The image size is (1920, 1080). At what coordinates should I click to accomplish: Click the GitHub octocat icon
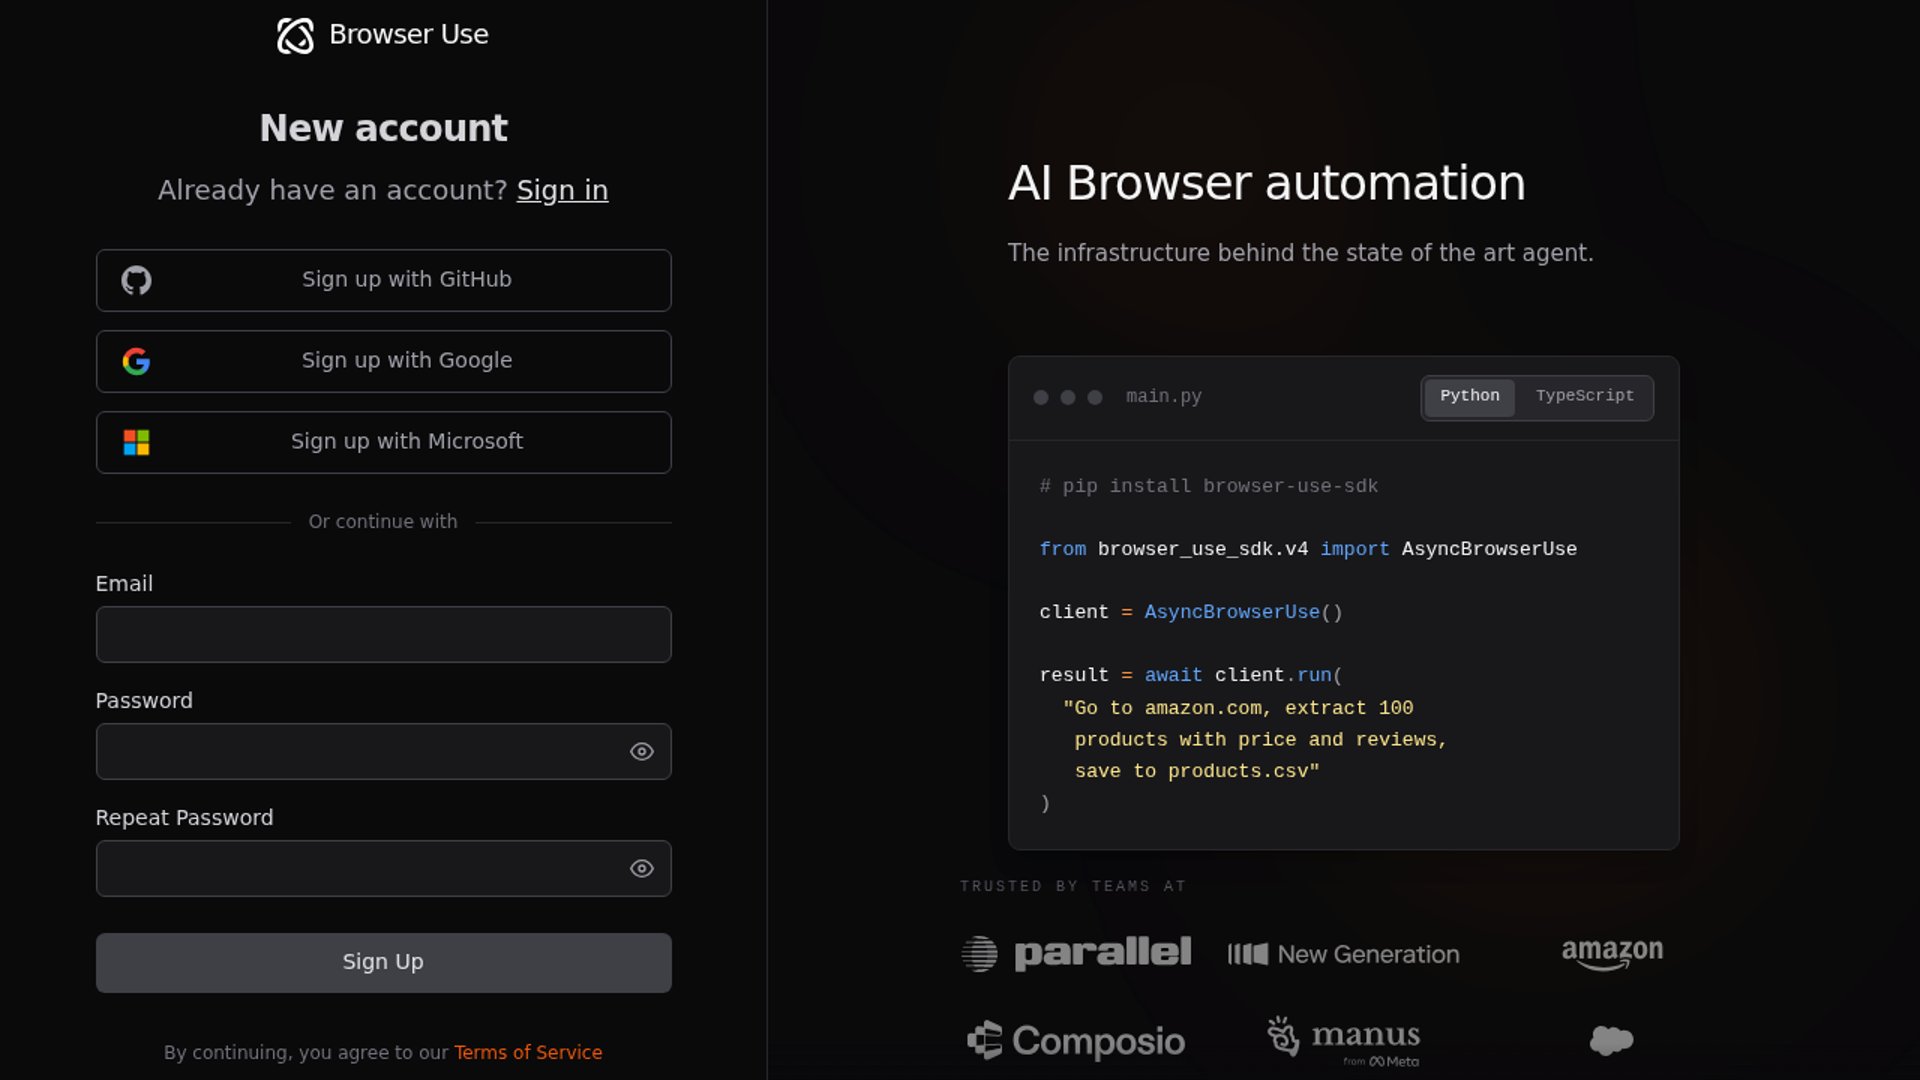click(x=136, y=280)
